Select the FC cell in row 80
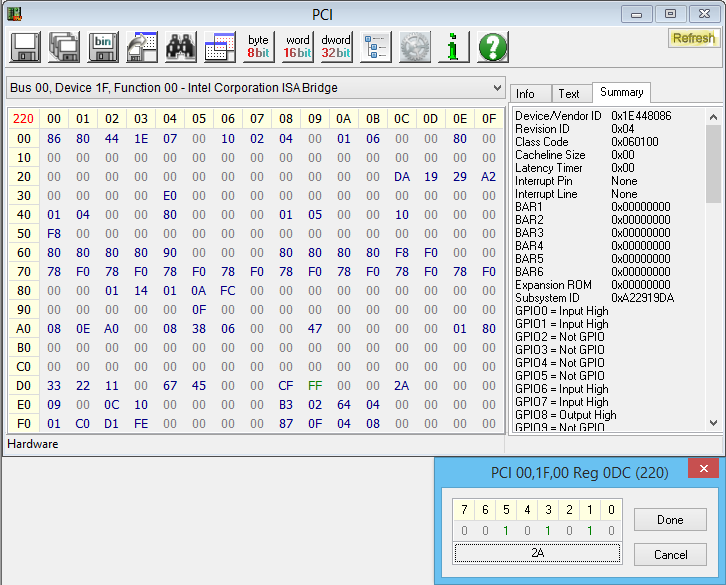 point(228,290)
